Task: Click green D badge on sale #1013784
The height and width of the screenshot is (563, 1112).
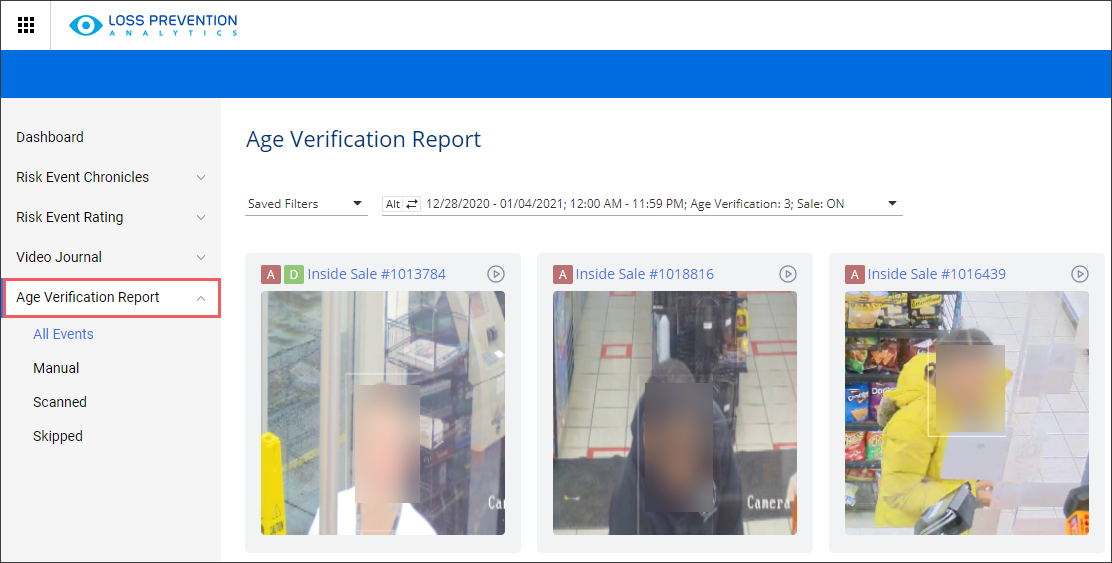Action: pyautogui.click(x=293, y=274)
